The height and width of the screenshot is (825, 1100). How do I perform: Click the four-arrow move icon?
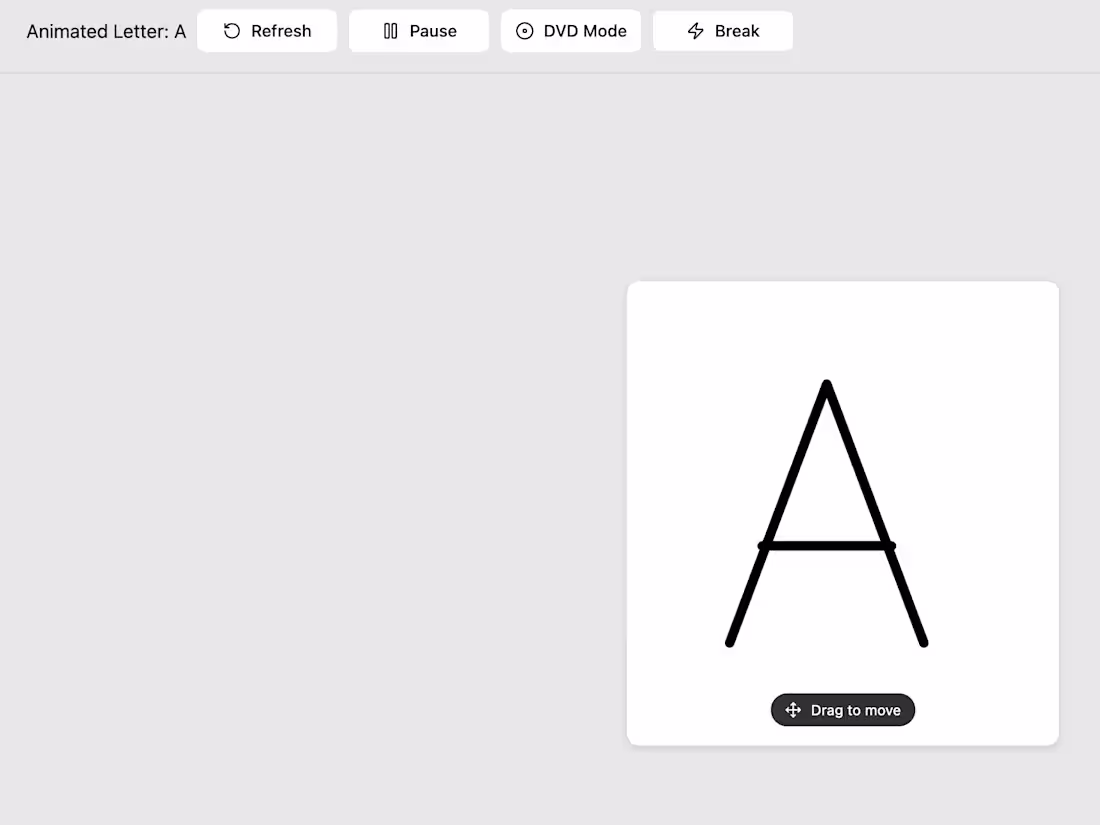point(793,709)
